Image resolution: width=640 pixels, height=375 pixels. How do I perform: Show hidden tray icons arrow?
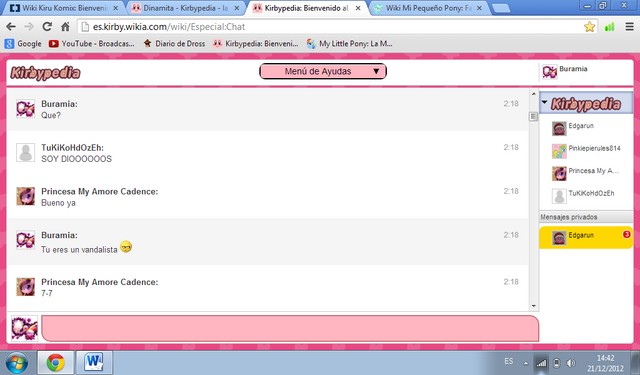[x=526, y=363]
